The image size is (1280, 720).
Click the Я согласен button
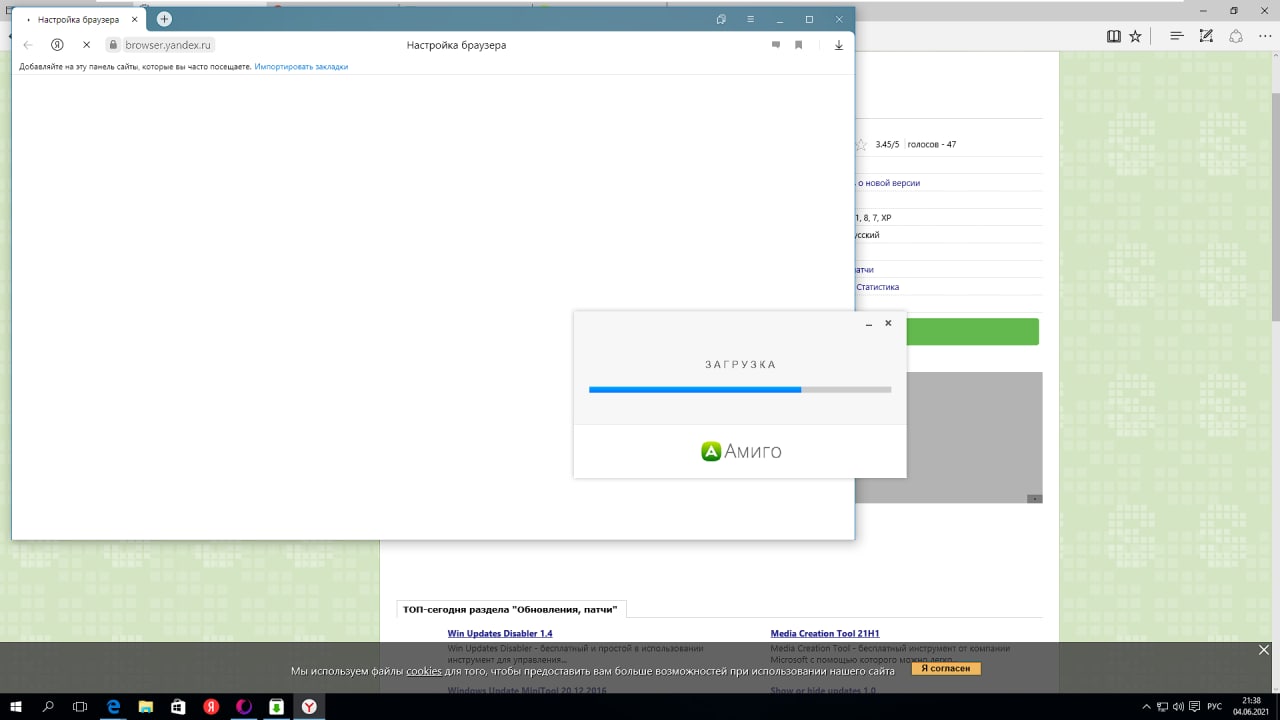coord(946,668)
